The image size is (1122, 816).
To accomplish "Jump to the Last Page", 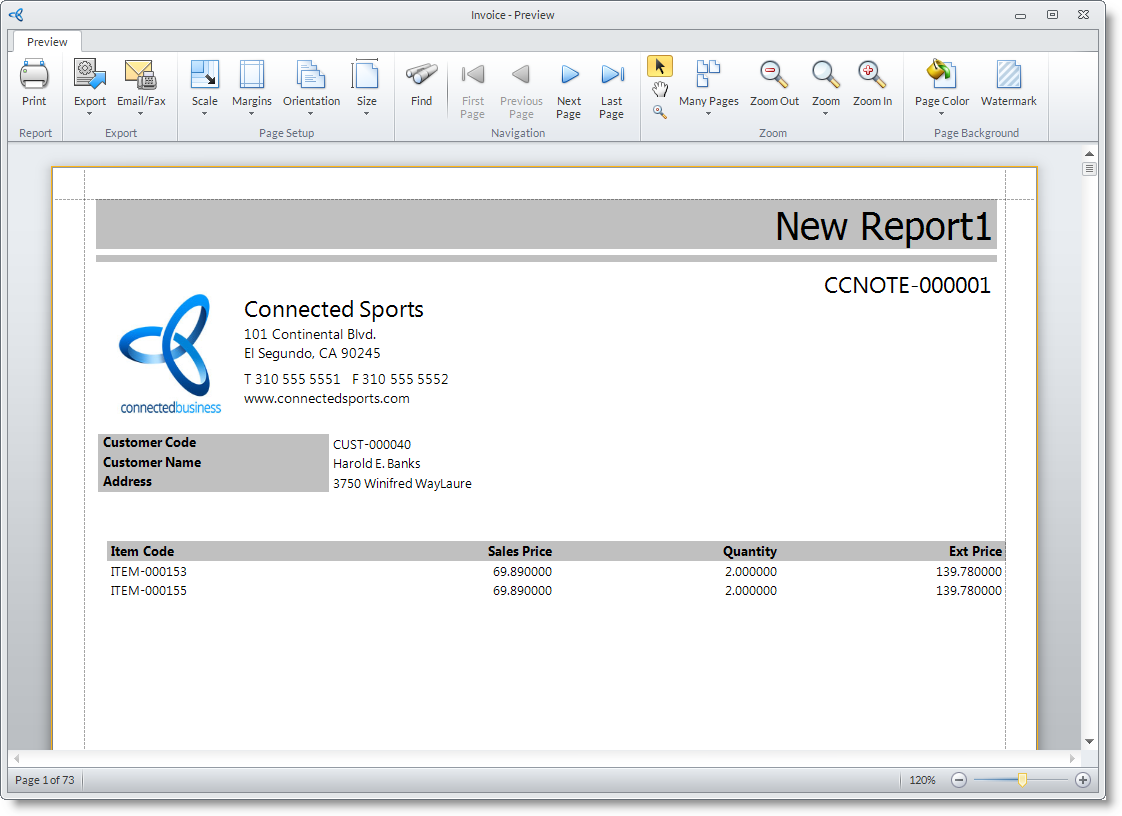I will tap(612, 76).
